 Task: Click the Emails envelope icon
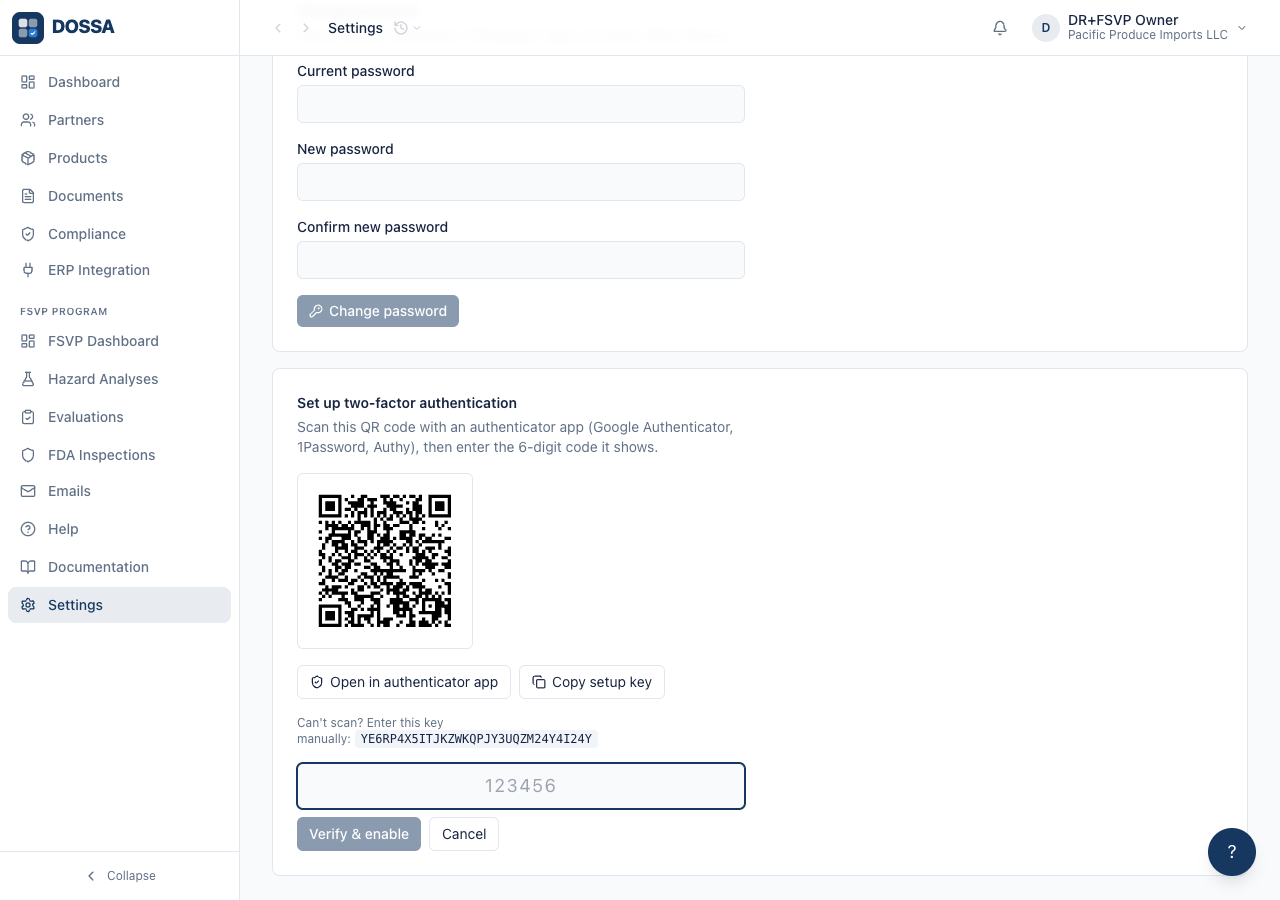click(28, 491)
